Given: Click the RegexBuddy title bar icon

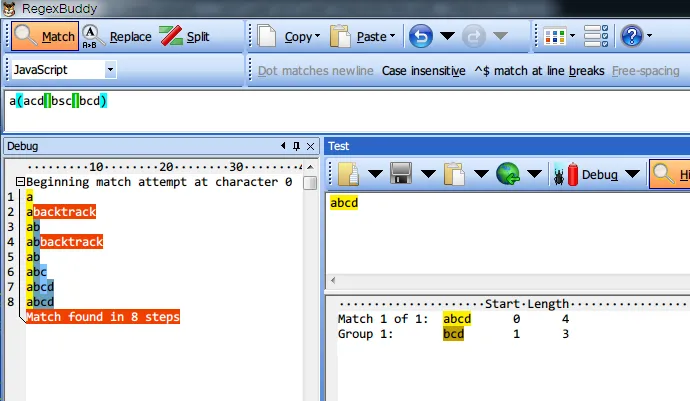Looking at the screenshot, I should tap(9, 9).
